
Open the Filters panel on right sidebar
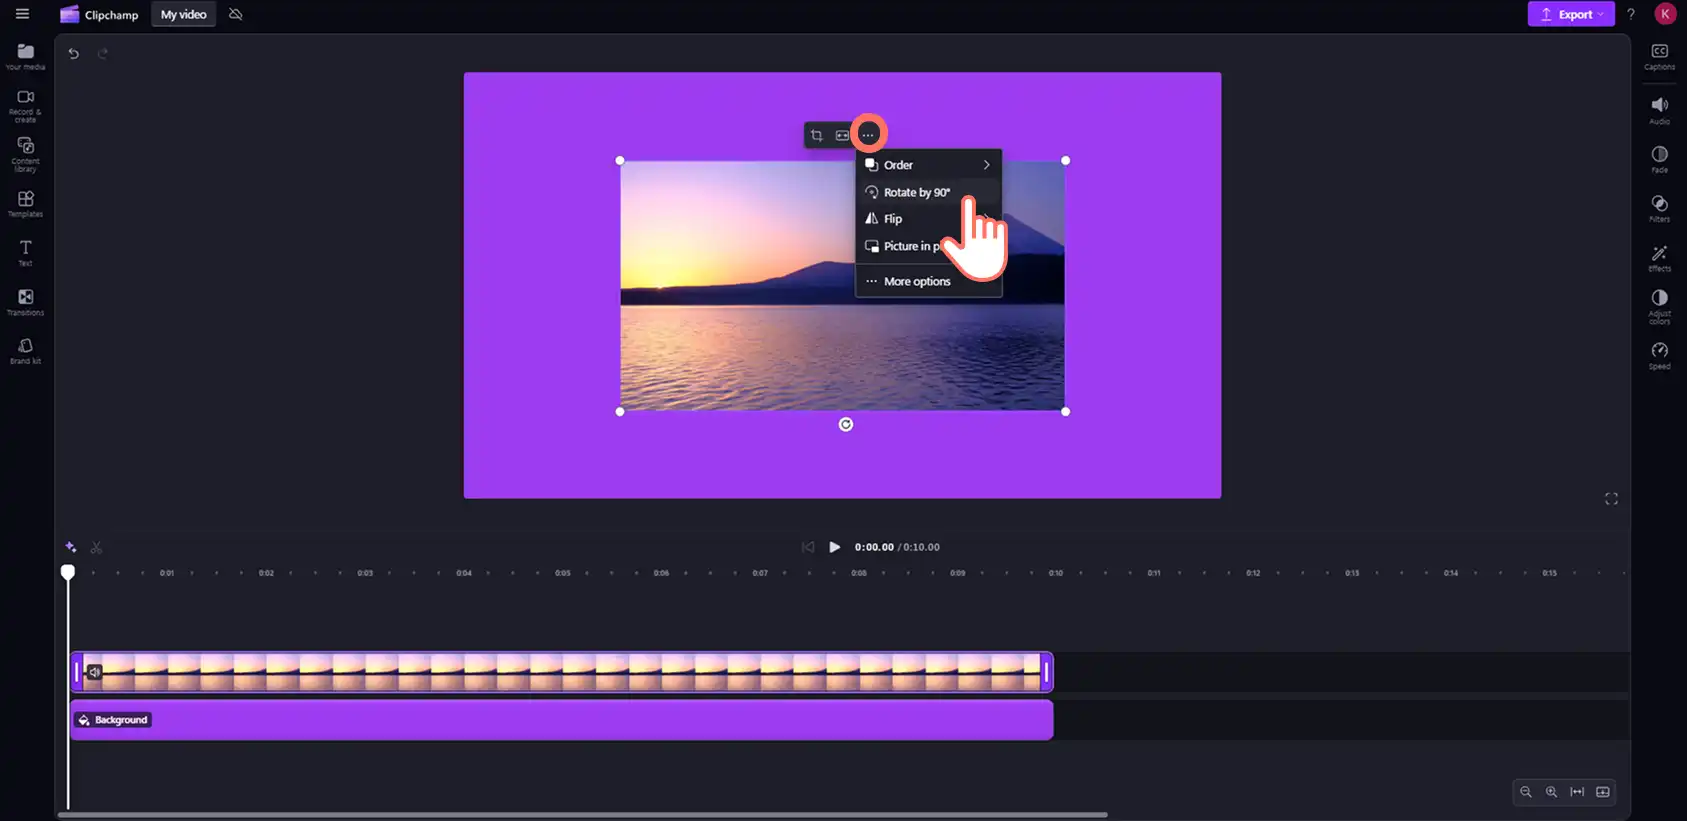[x=1659, y=208]
